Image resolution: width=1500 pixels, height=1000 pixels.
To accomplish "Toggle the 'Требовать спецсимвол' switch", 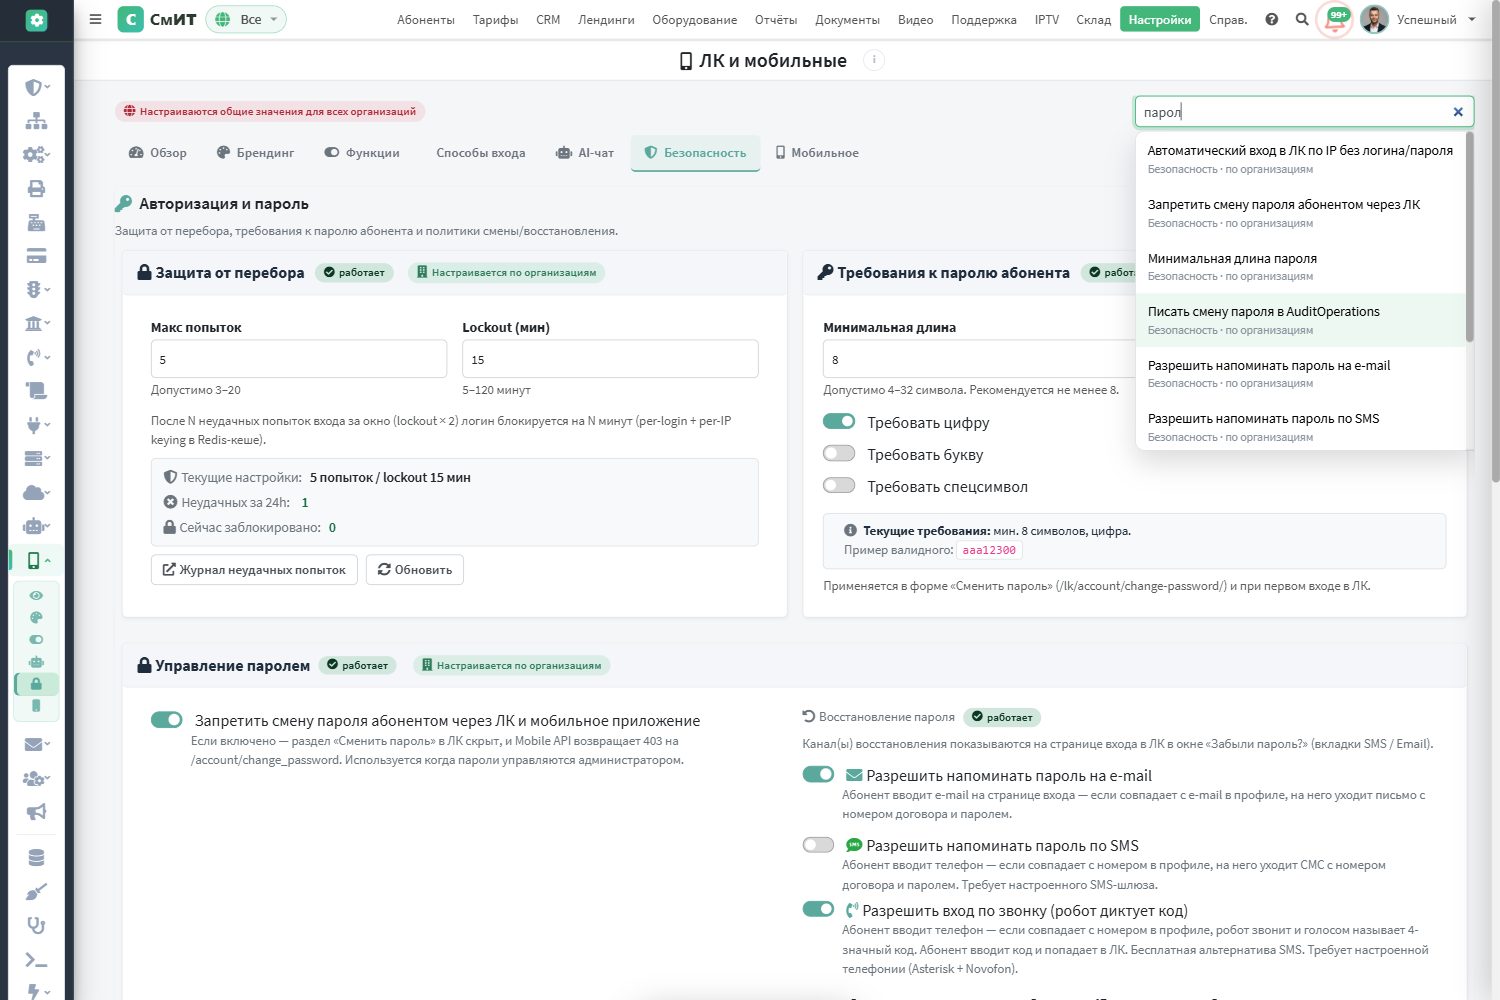I will coord(839,485).
